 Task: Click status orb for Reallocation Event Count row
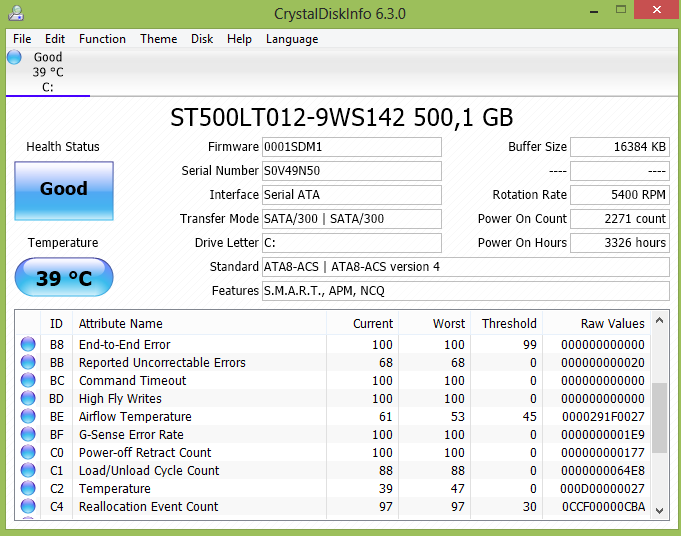[x=28, y=506]
